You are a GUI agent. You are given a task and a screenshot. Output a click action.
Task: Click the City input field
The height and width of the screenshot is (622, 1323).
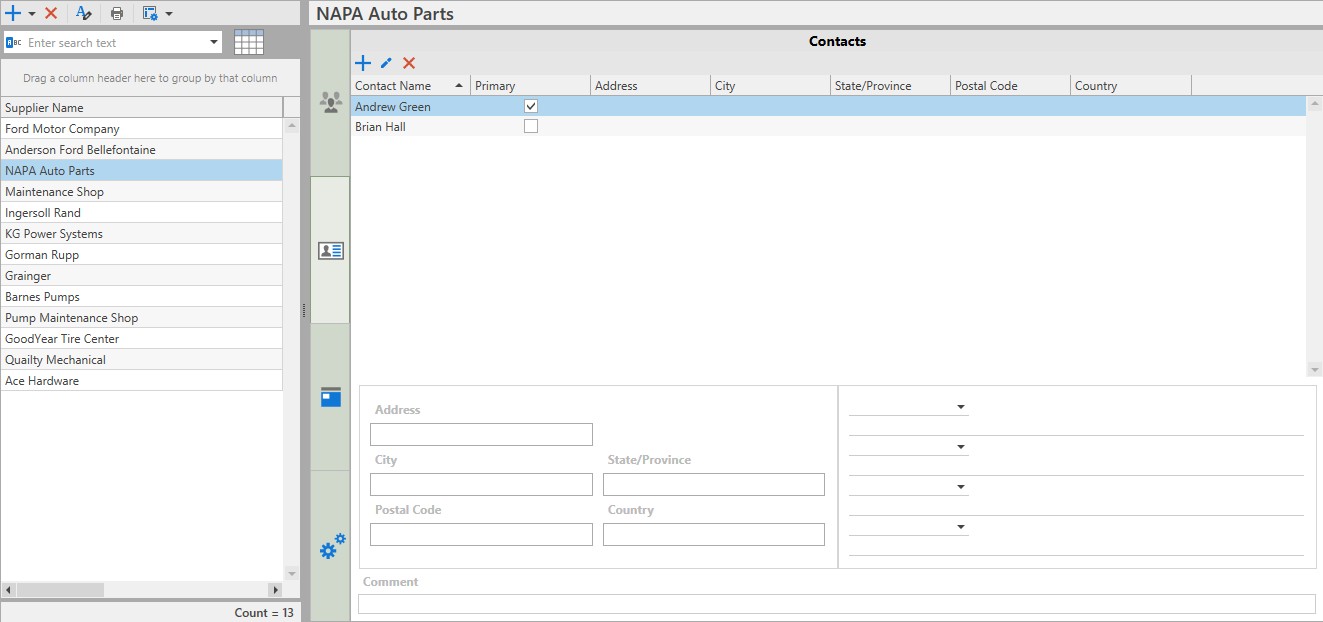(x=481, y=484)
